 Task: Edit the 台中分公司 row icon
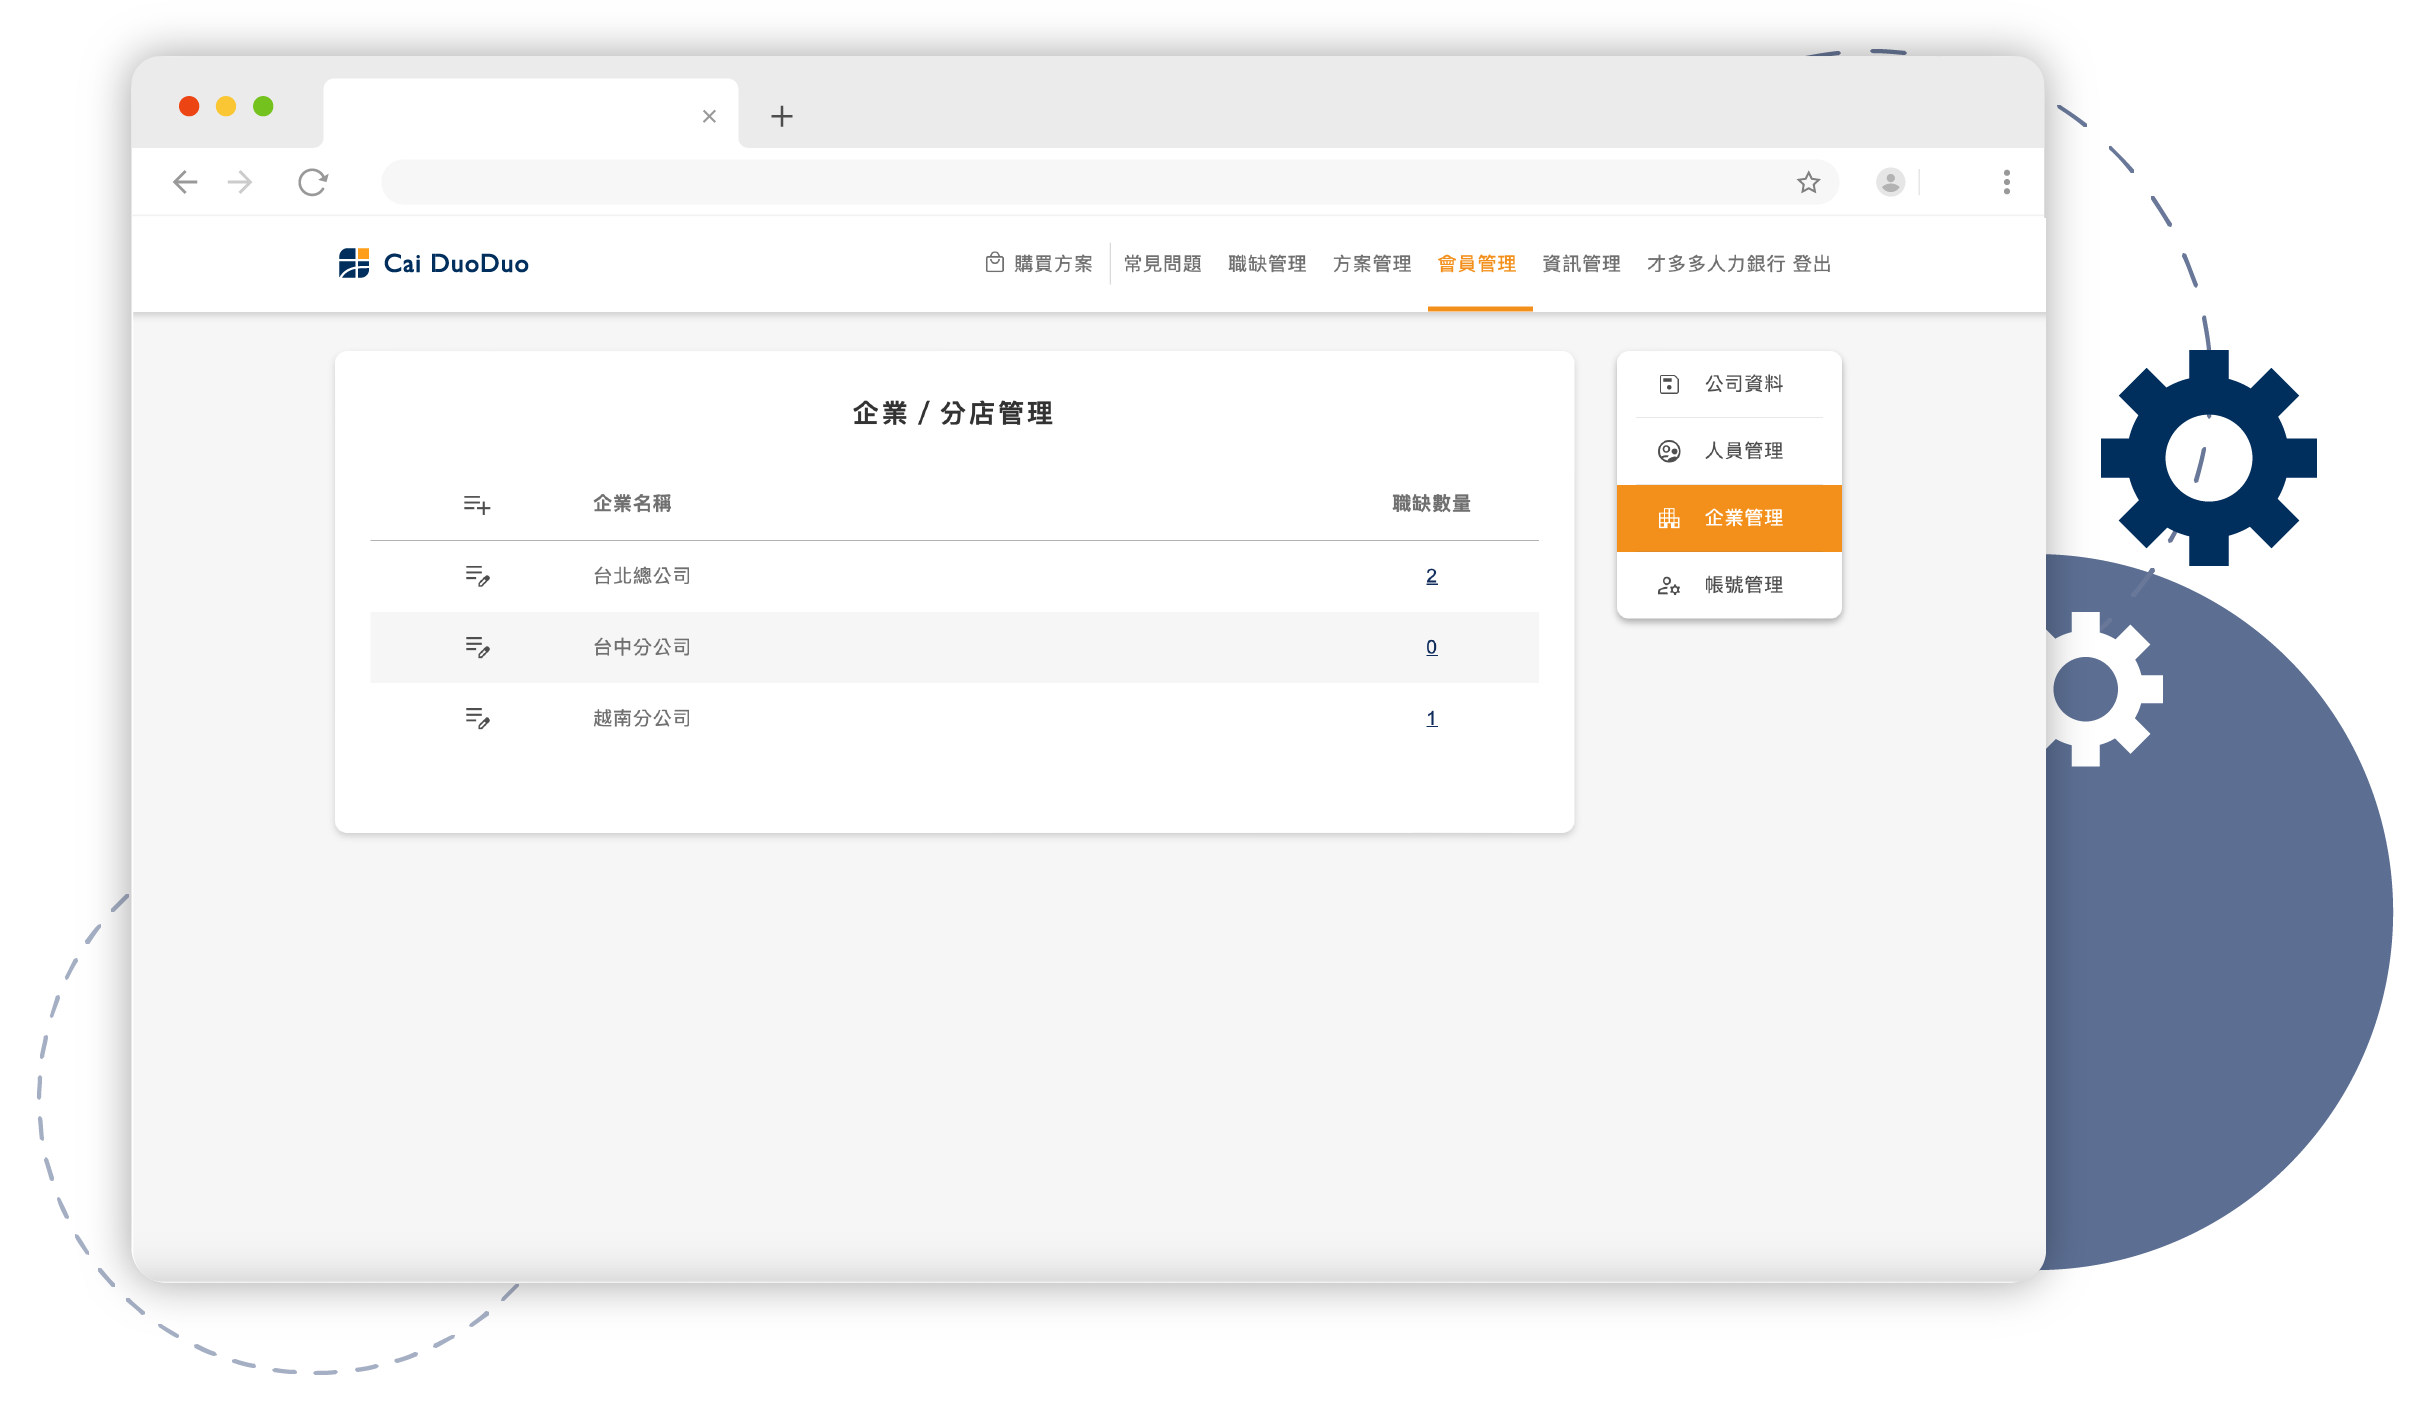pyautogui.click(x=477, y=647)
